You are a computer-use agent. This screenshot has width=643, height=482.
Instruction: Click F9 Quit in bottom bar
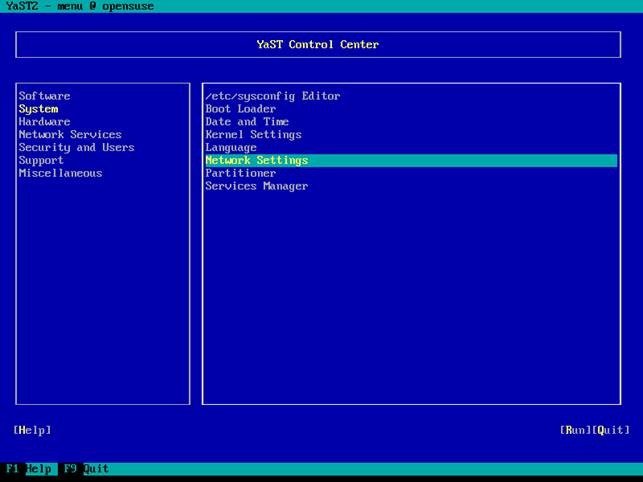pos(86,468)
